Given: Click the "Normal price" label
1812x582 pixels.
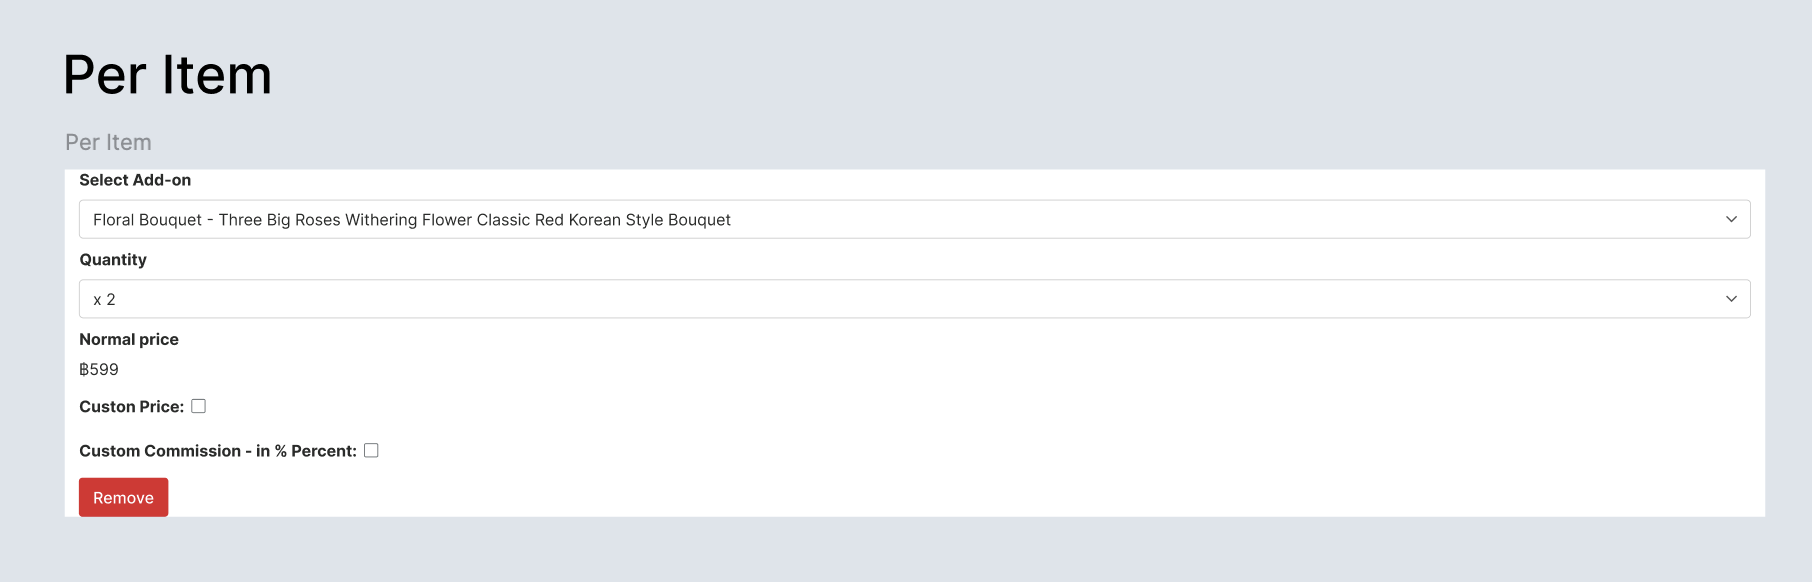Looking at the screenshot, I should pyautogui.click(x=129, y=340).
